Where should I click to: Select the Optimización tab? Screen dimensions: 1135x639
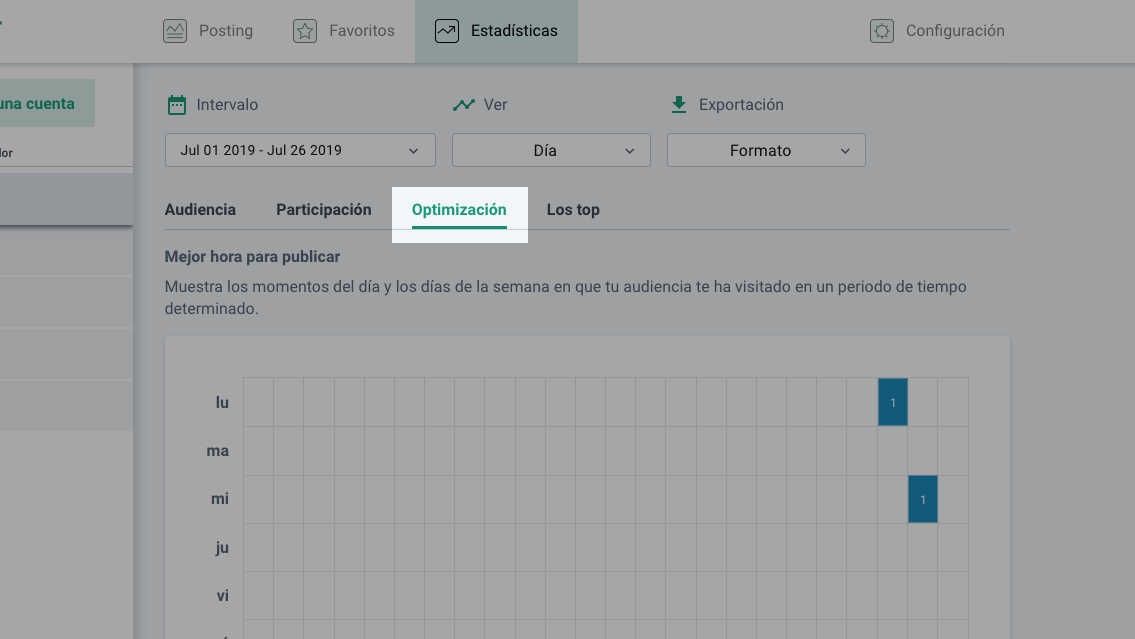(459, 210)
